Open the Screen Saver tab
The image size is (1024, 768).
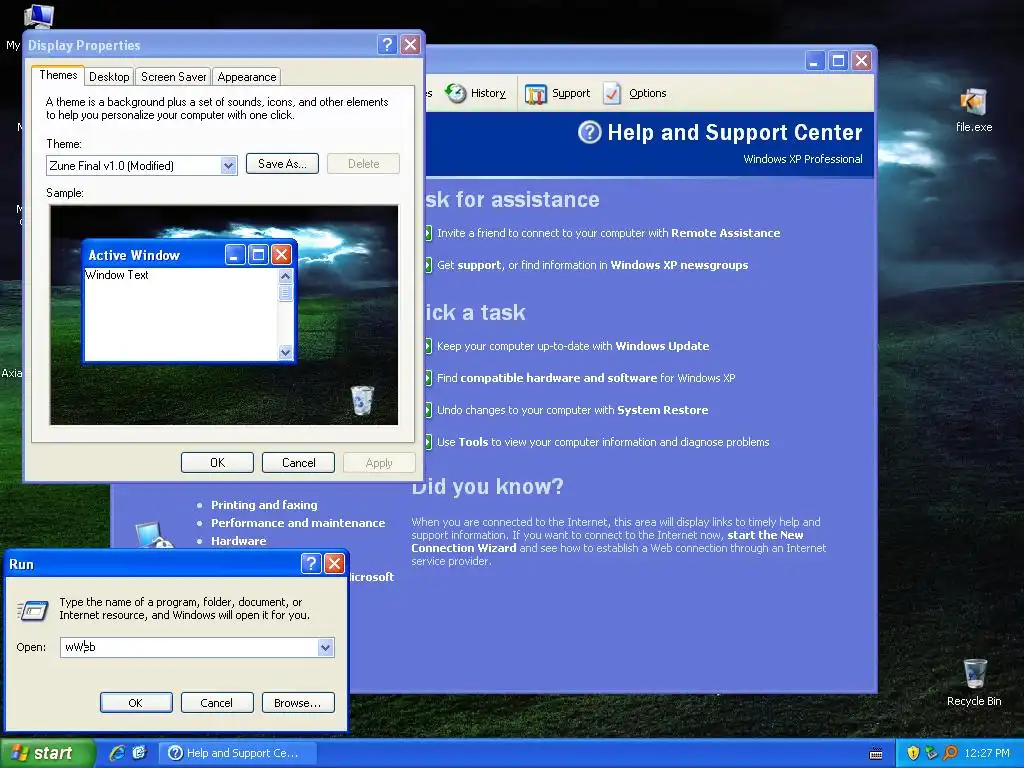tap(173, 76)
